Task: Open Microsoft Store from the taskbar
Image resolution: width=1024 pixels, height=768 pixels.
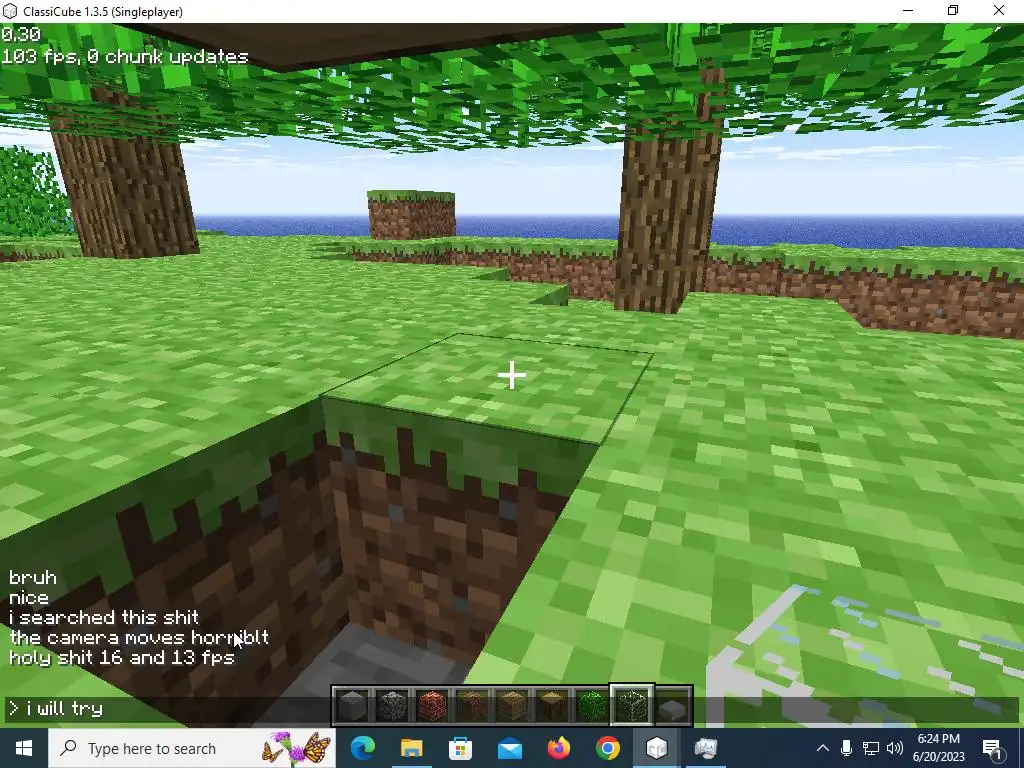Action: coord(460,748)
